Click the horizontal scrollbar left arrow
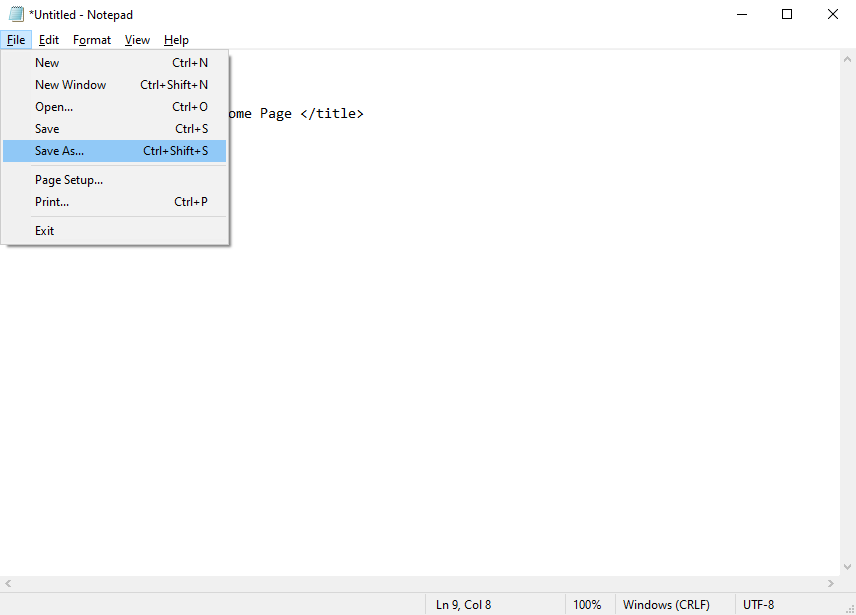This screenshot has height=615, width=856. point(8,583)
